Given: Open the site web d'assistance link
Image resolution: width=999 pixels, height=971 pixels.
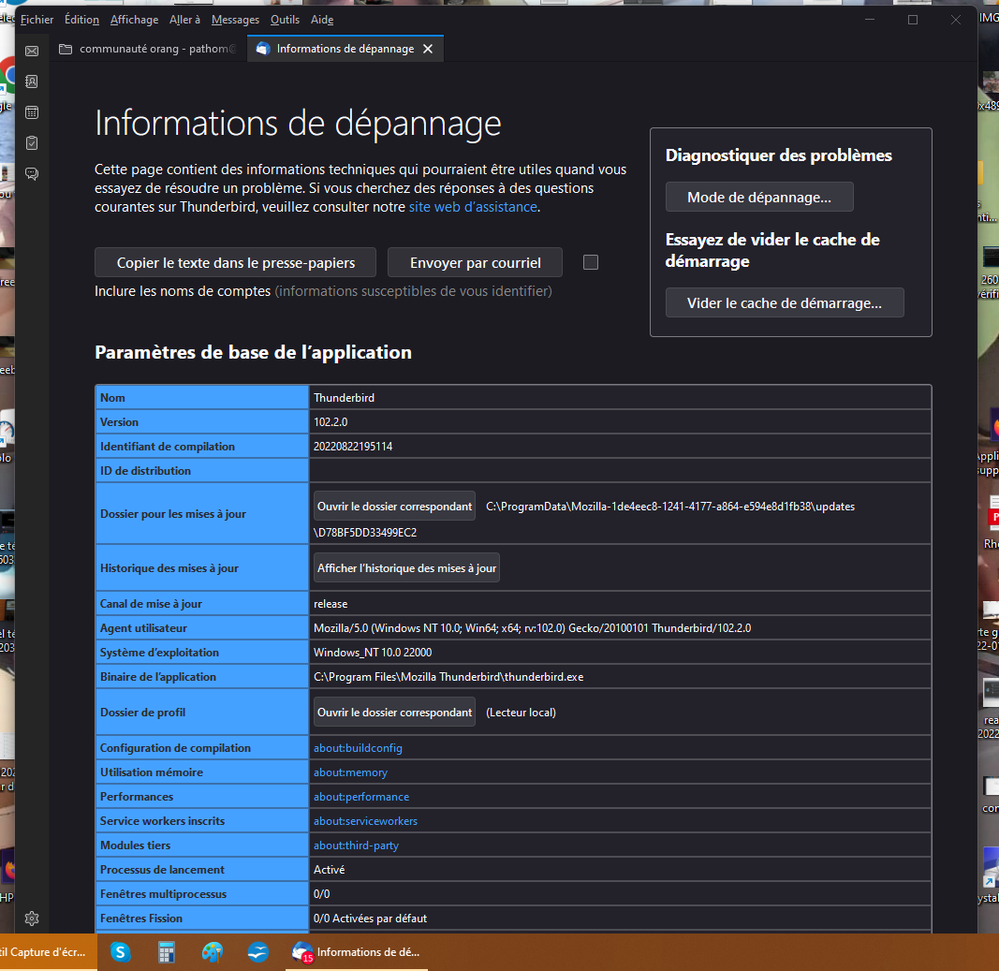Looking at the screenshot, I should click(x=473, y=207).
